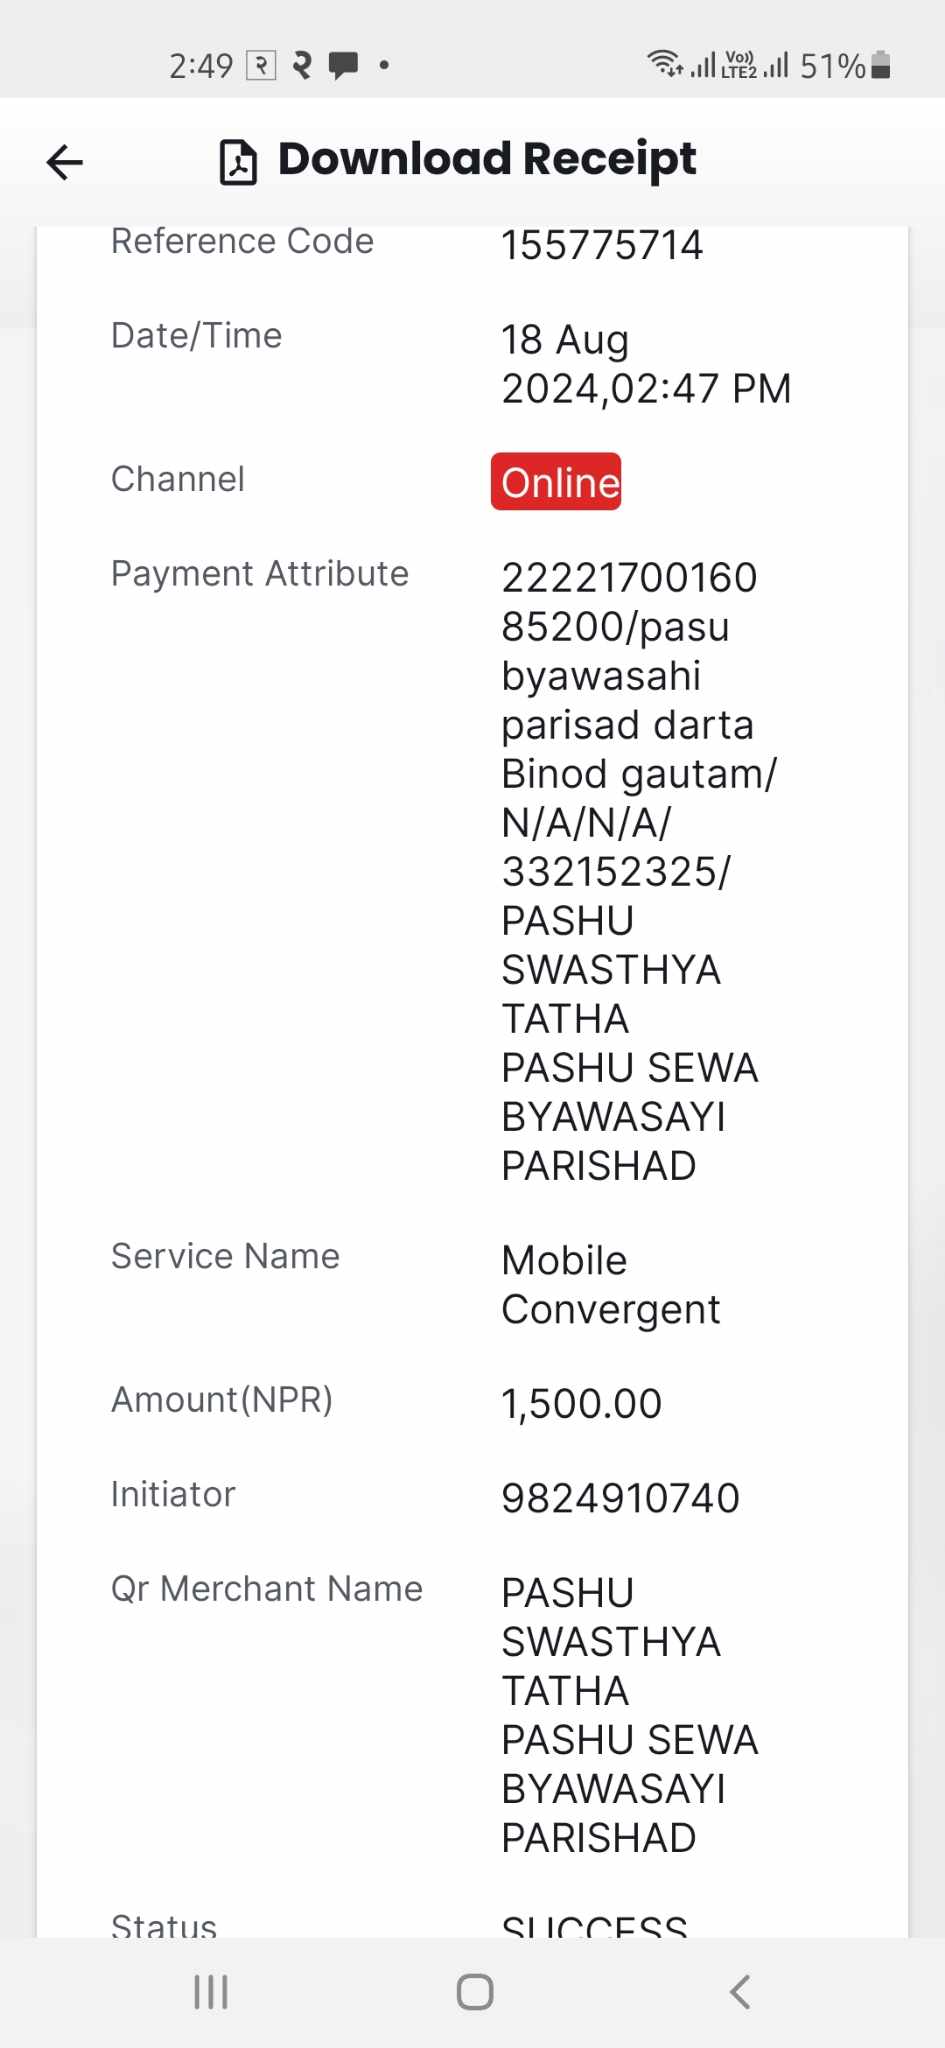Tap the SUCCESS status text

(595, 1925)
